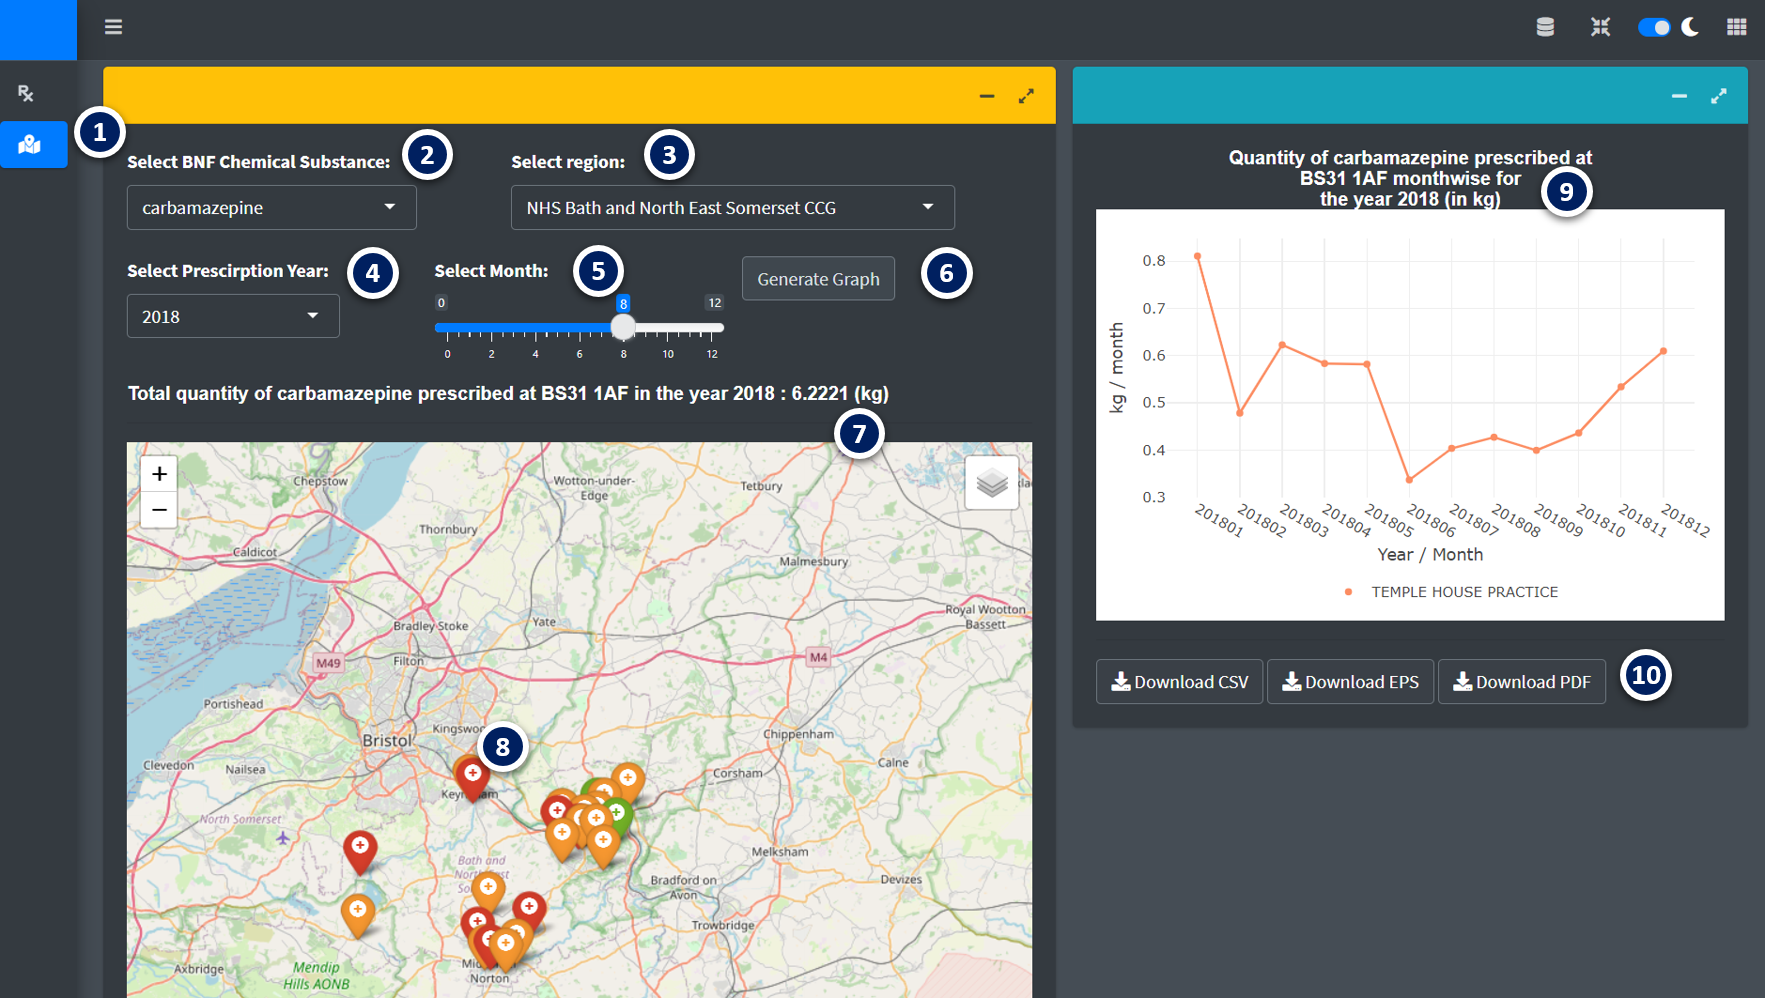Maximize the yellow map panel
This screenshot has height=998, width=1765.
[1026, 96]
